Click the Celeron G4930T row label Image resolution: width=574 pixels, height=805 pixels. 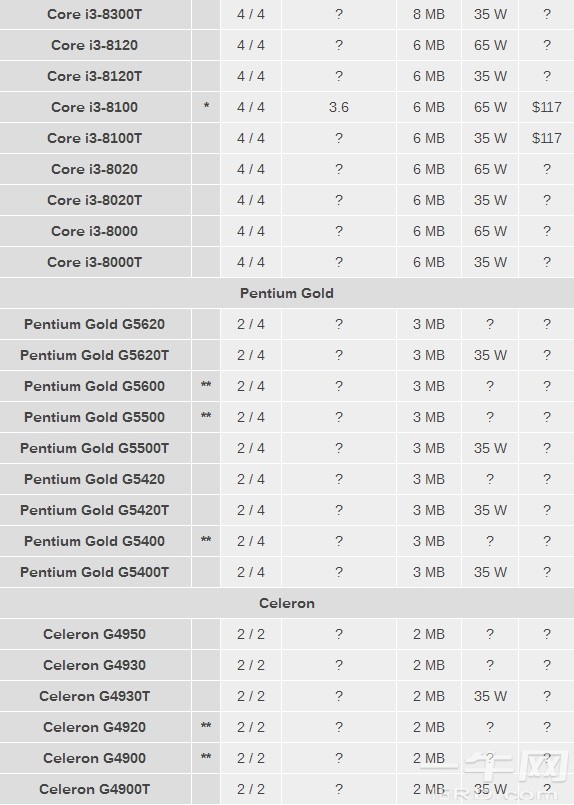94,696
